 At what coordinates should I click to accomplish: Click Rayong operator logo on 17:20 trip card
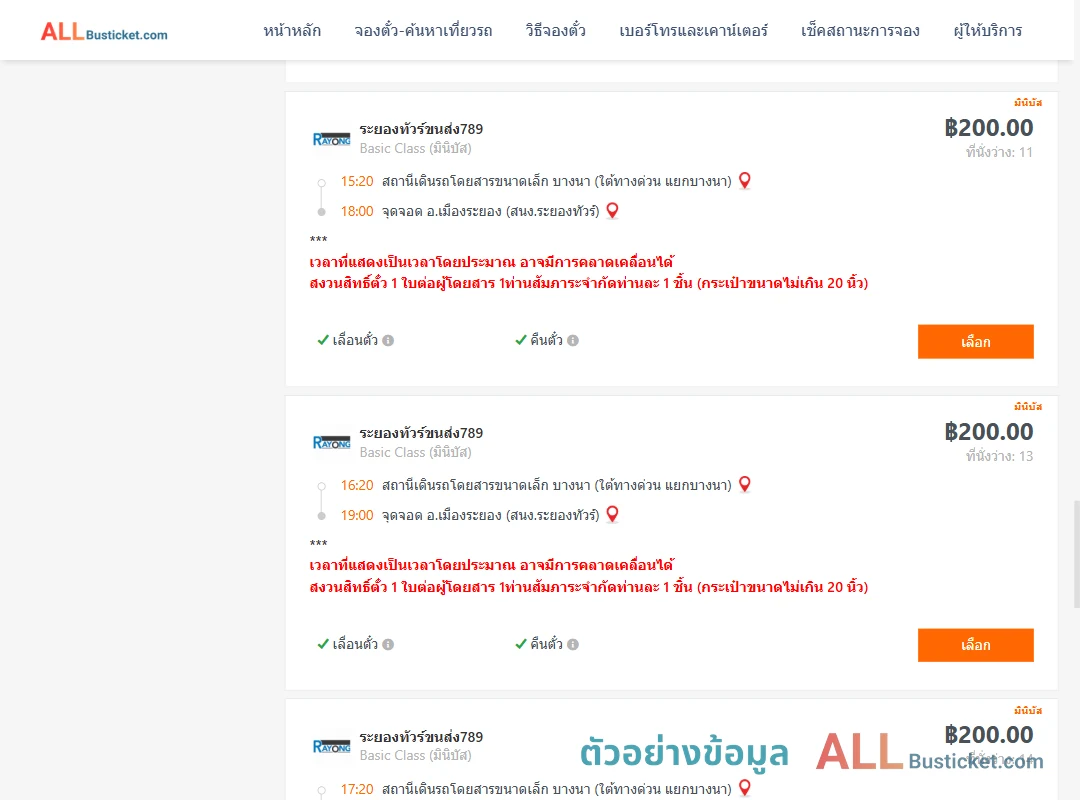click(x=331, y=746)
